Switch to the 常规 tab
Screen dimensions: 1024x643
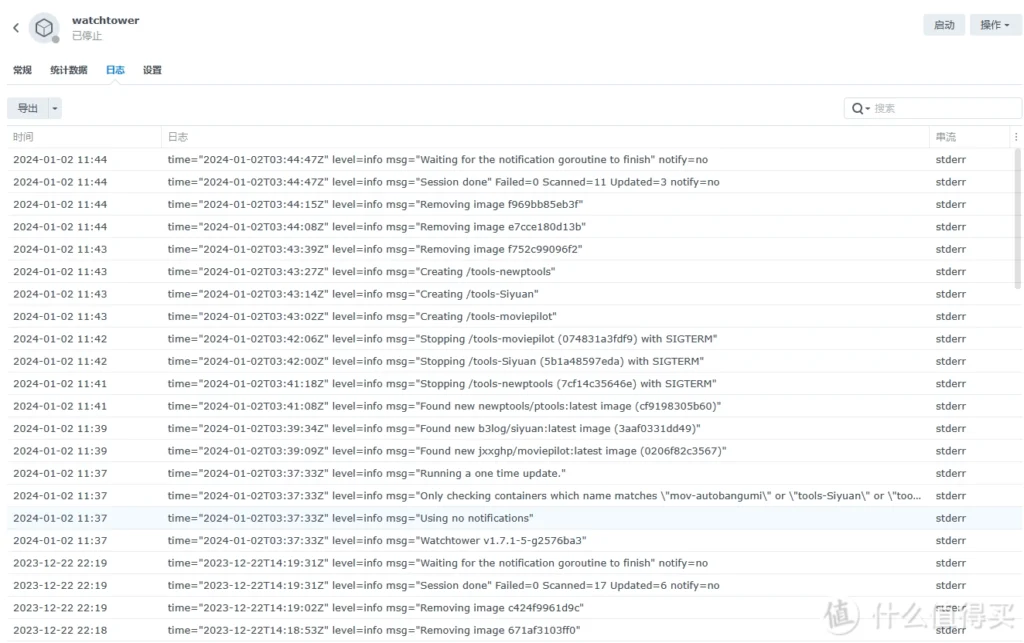(22, 70)
